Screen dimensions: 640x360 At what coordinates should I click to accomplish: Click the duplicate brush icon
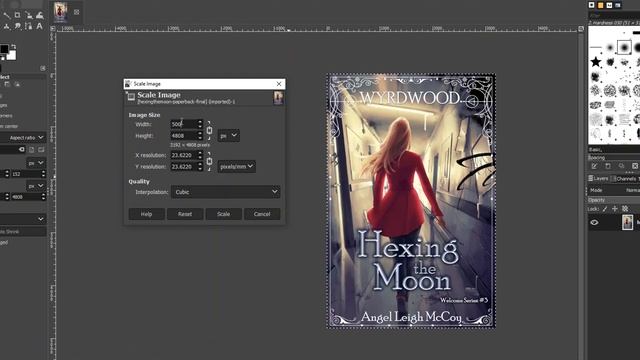[x=621, y=166]
